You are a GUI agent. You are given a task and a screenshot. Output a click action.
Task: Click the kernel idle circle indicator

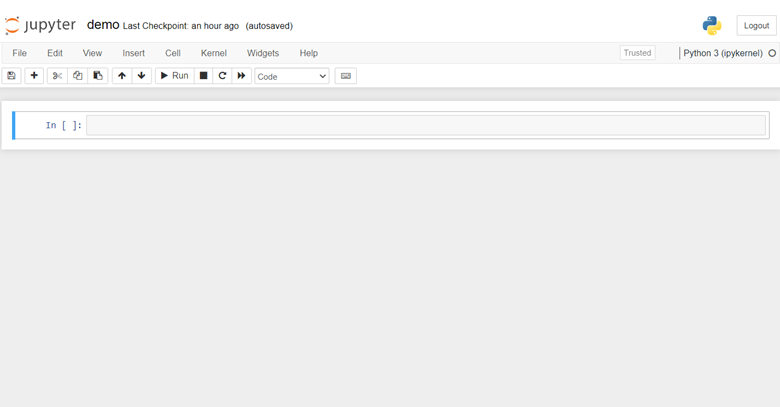pos(772,53)
